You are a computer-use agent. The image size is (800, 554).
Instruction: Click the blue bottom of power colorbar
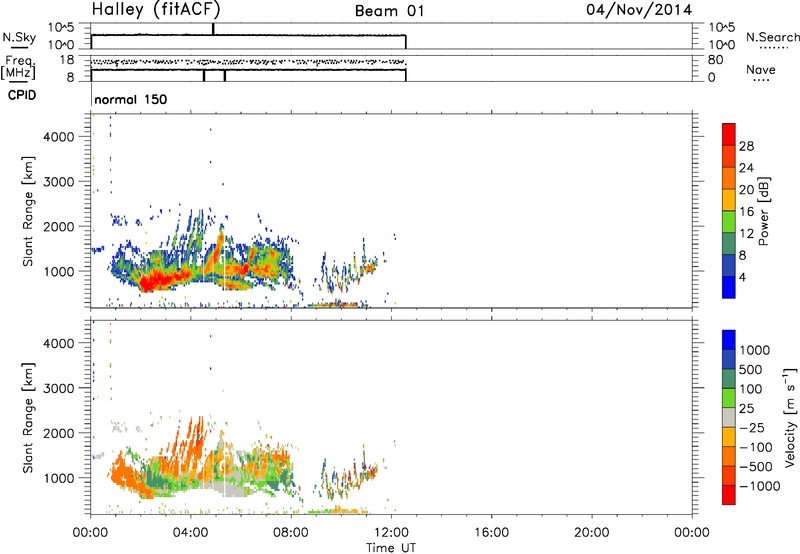pos(729,287)
